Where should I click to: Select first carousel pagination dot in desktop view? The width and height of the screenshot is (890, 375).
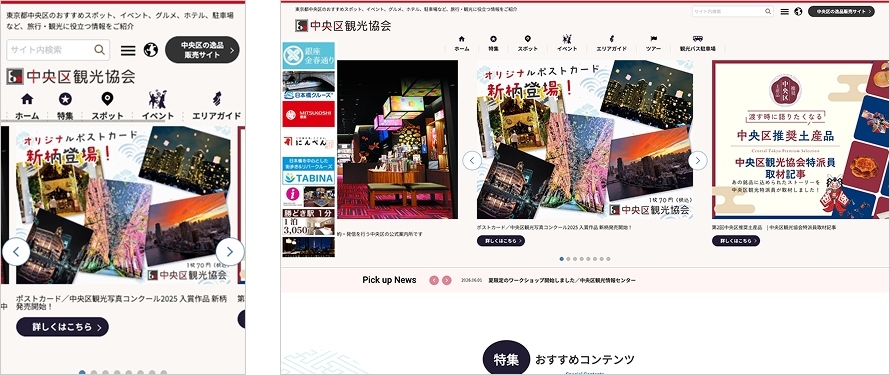pos(562,259)
